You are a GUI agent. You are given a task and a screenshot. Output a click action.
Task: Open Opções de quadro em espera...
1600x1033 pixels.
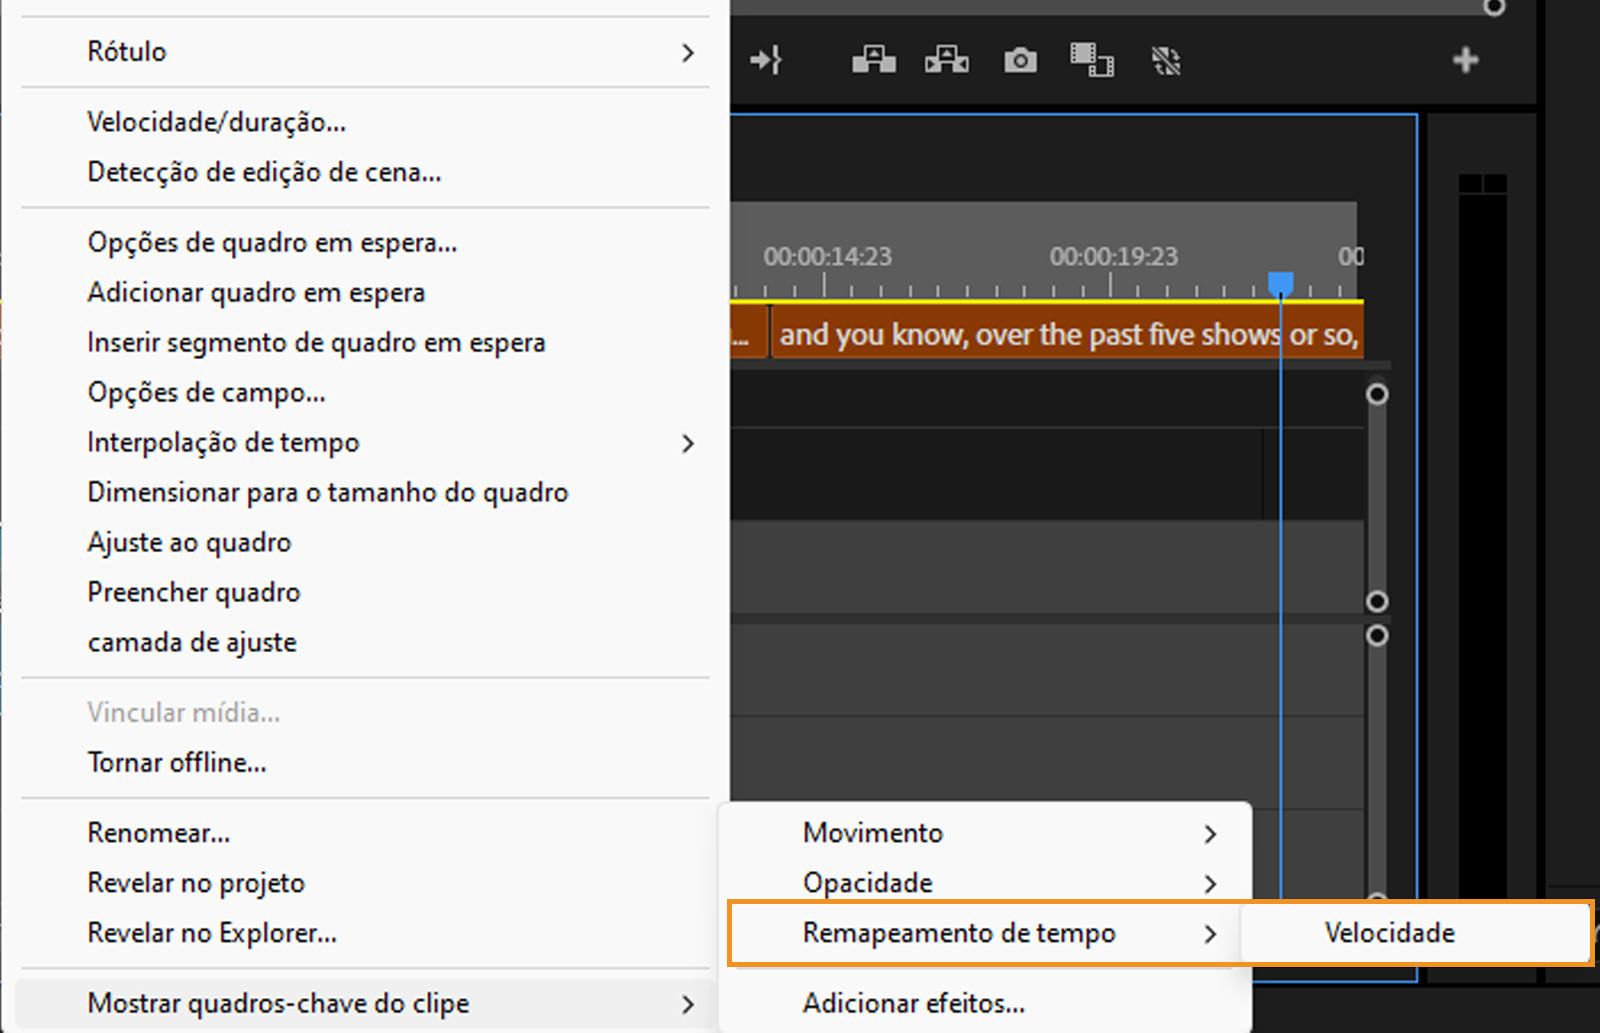(x=272, y=242)
